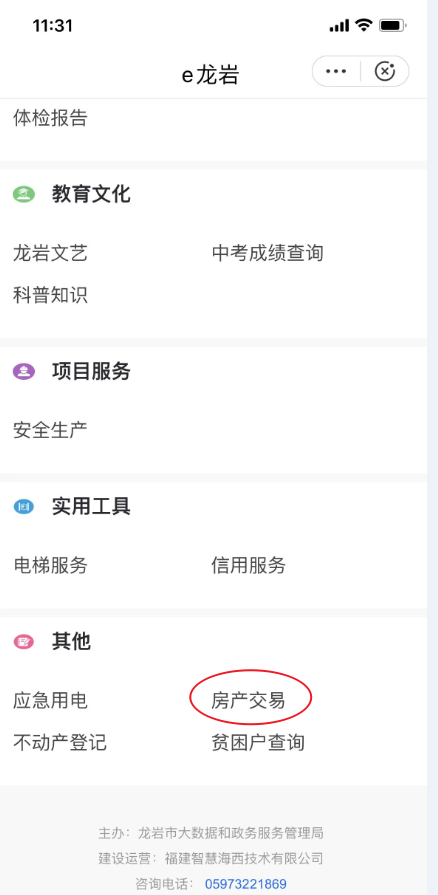The height and width of the screenshot is (895, 438).
Task: Tap the battery indicator icon
Action: point(393,26)
